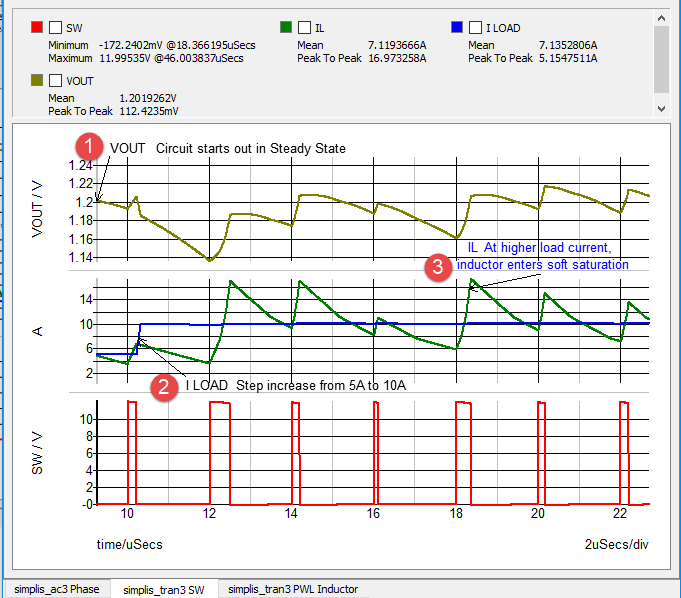This screenshot has height=598, width=681.
Task: Click red callout marker number 3
Action: 436,267
